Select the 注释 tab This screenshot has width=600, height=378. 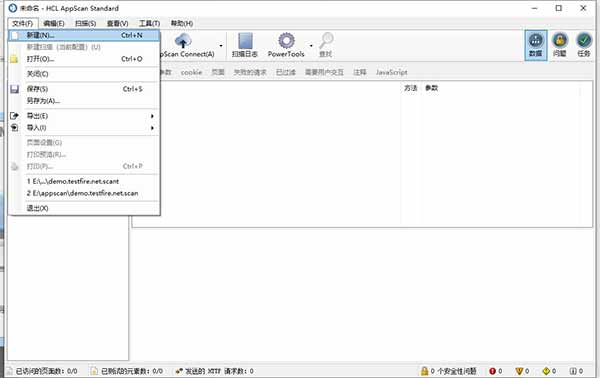(360, 72)
